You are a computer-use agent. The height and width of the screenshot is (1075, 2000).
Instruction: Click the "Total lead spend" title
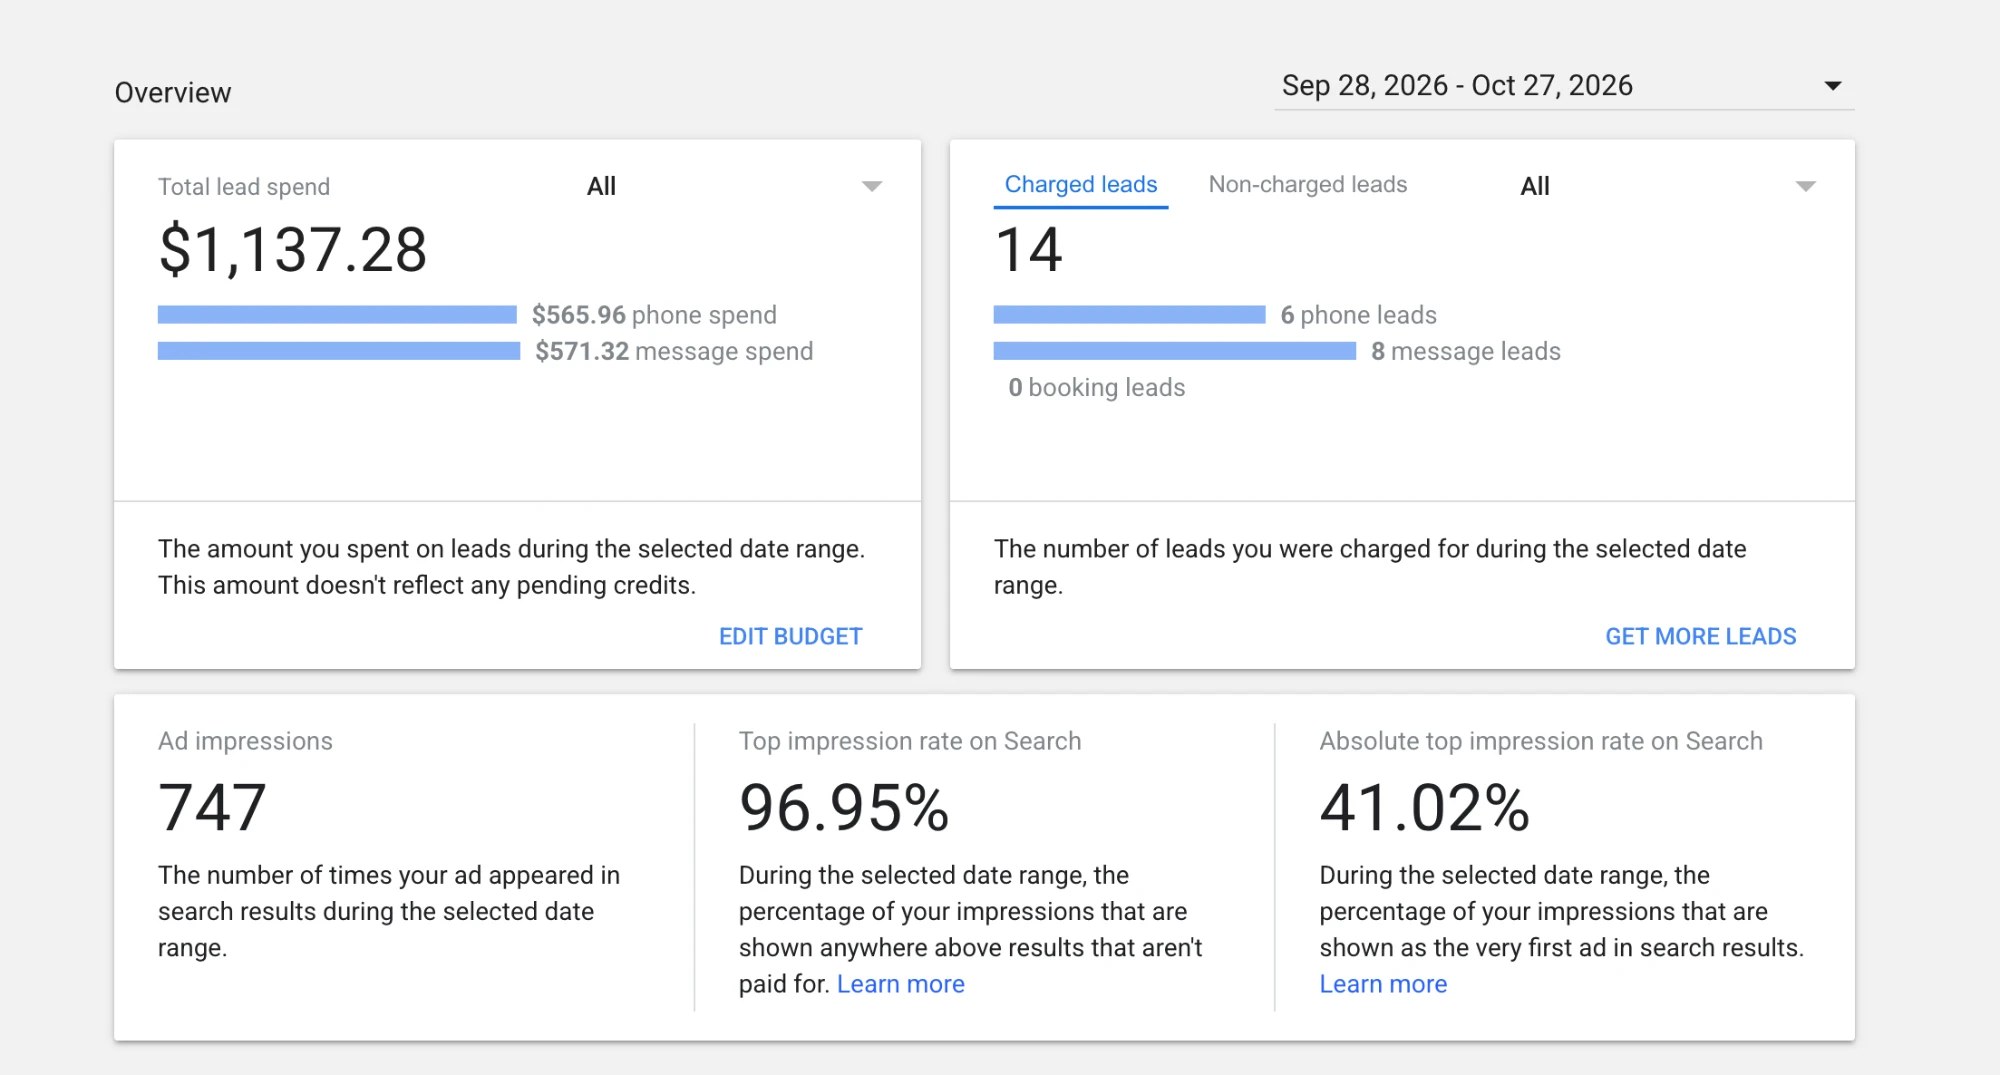tap(244, 187)
